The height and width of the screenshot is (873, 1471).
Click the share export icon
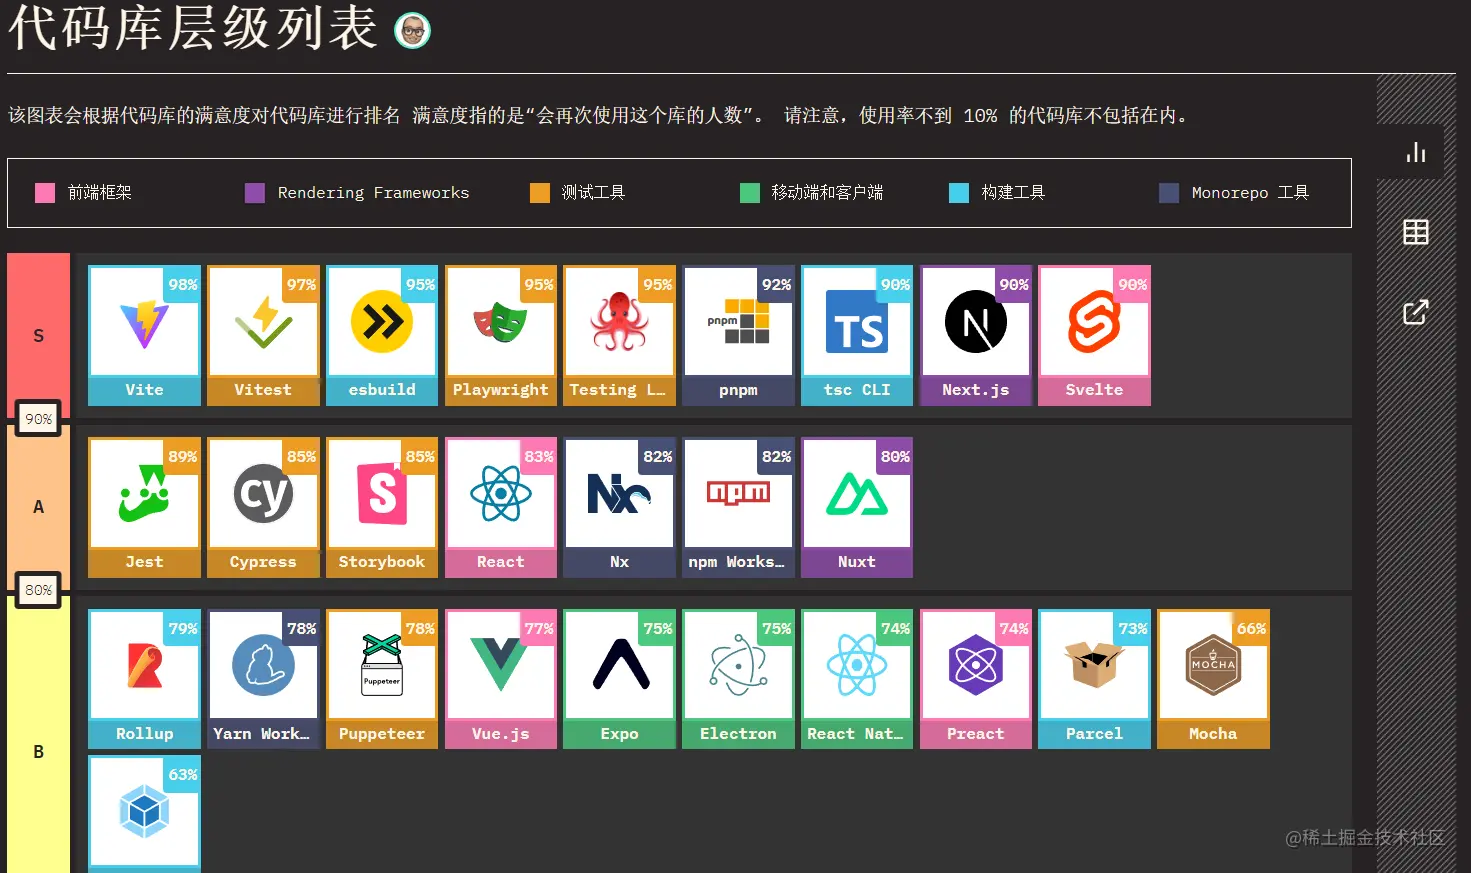(1415, 312)
